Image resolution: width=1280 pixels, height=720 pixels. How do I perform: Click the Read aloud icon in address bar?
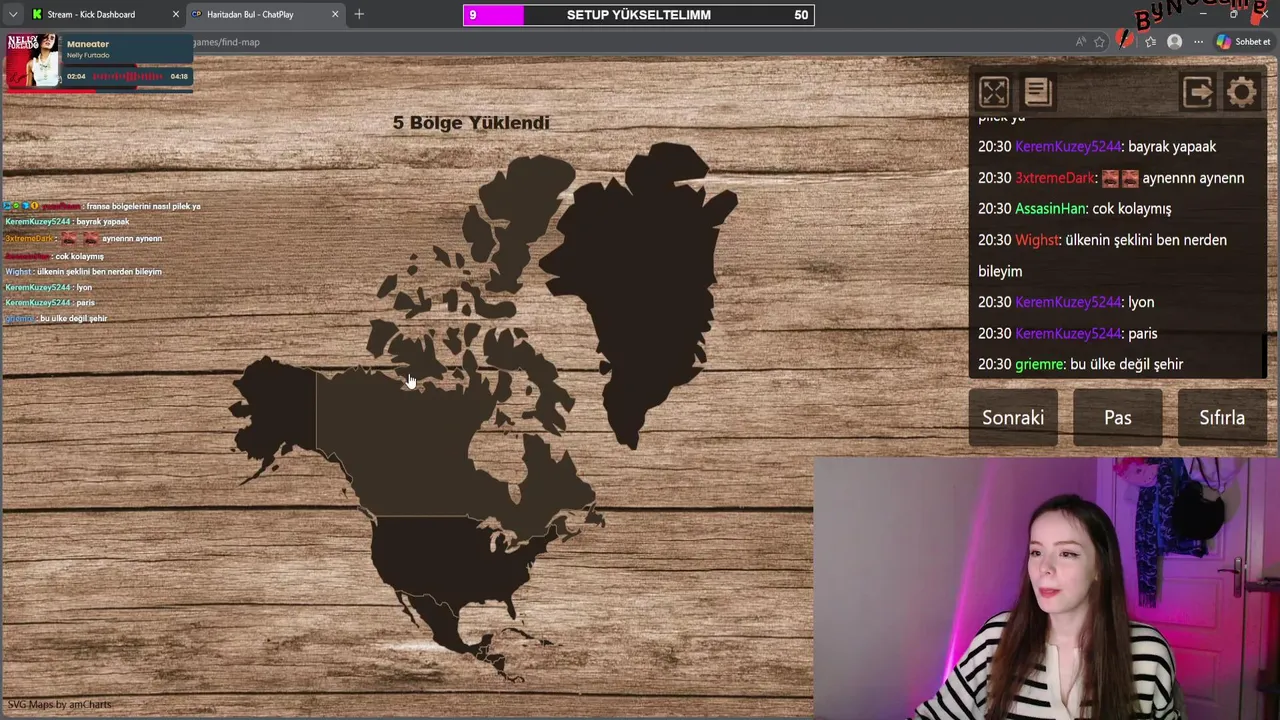[x=1081, y=42]
